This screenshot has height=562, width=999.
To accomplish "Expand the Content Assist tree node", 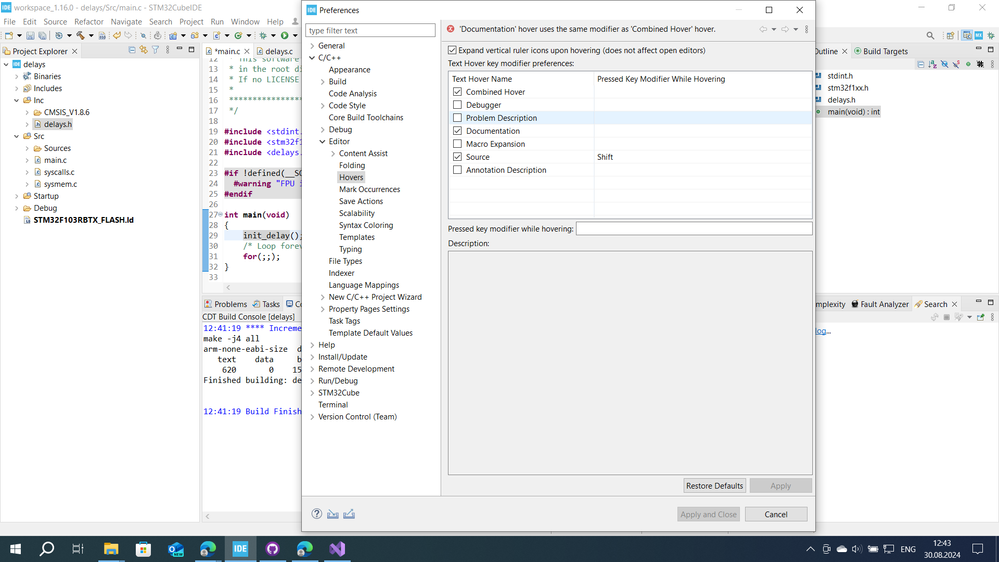I will [x=333, y=154].
